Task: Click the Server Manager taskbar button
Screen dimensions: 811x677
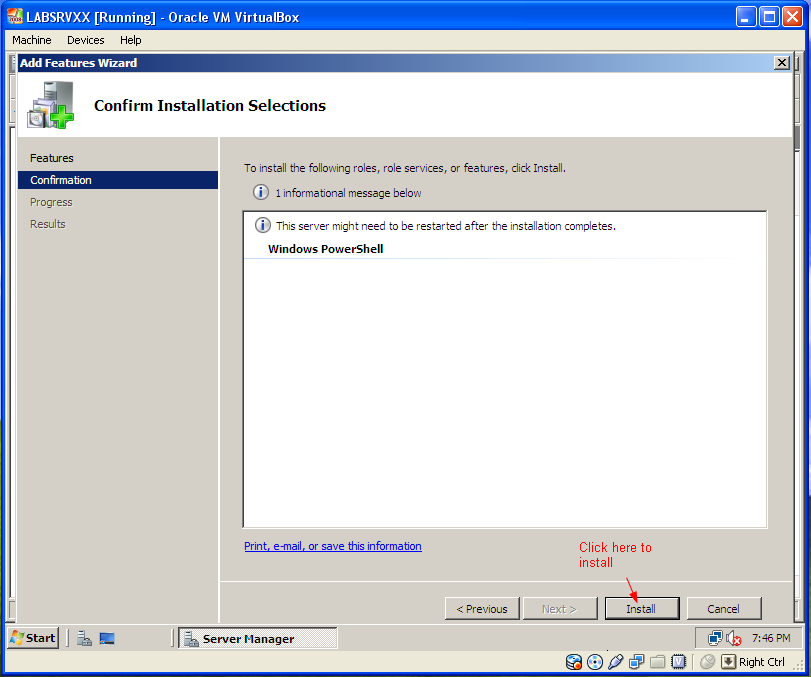Action: [258, 638]
